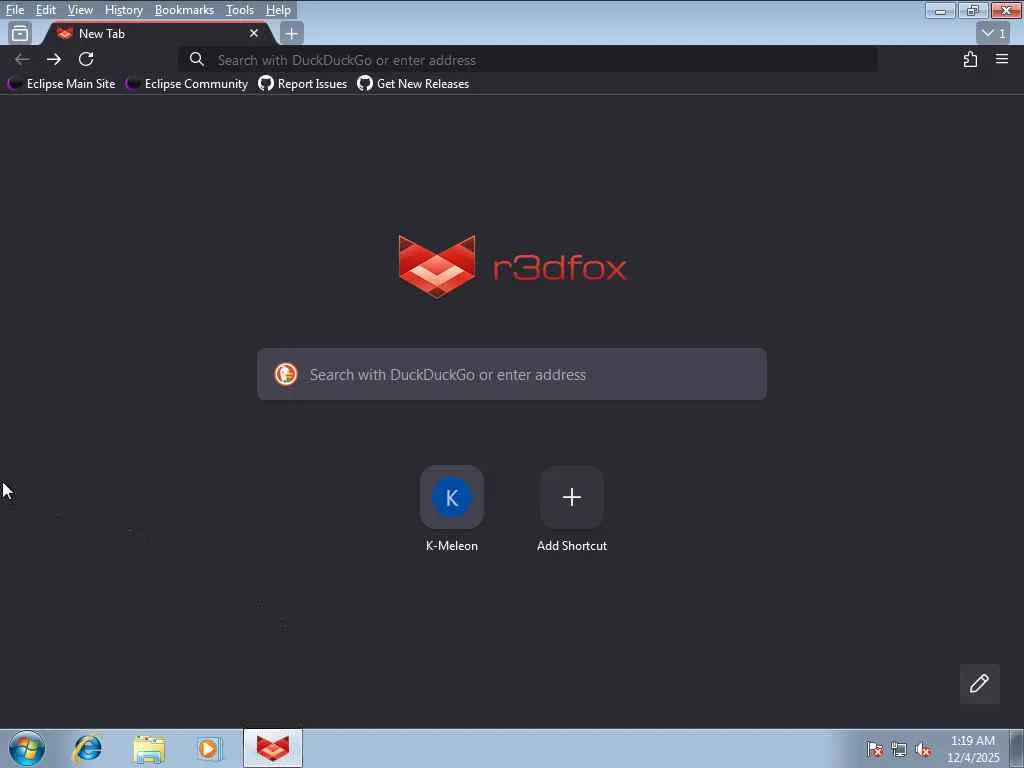Click the r3dfox taskbar button
The height and width of the screenshot is (768, 1024).
coord(273,748)
